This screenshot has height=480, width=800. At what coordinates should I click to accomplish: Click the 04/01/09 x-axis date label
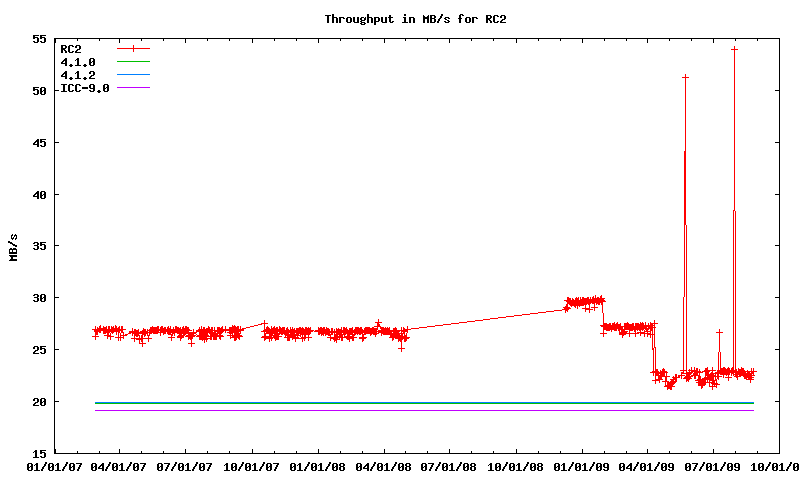point(647,466)
